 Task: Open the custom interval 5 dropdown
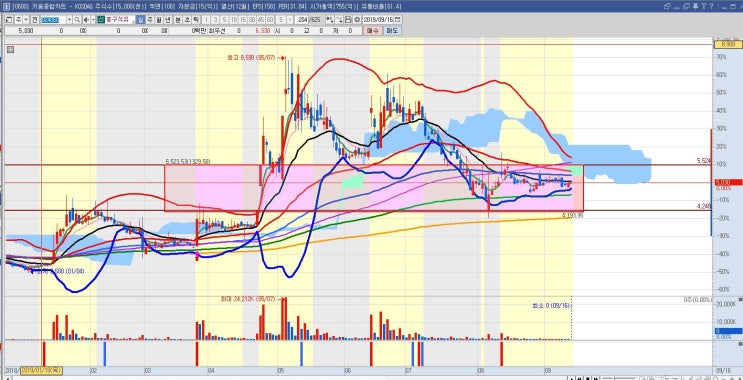[290, 20]
